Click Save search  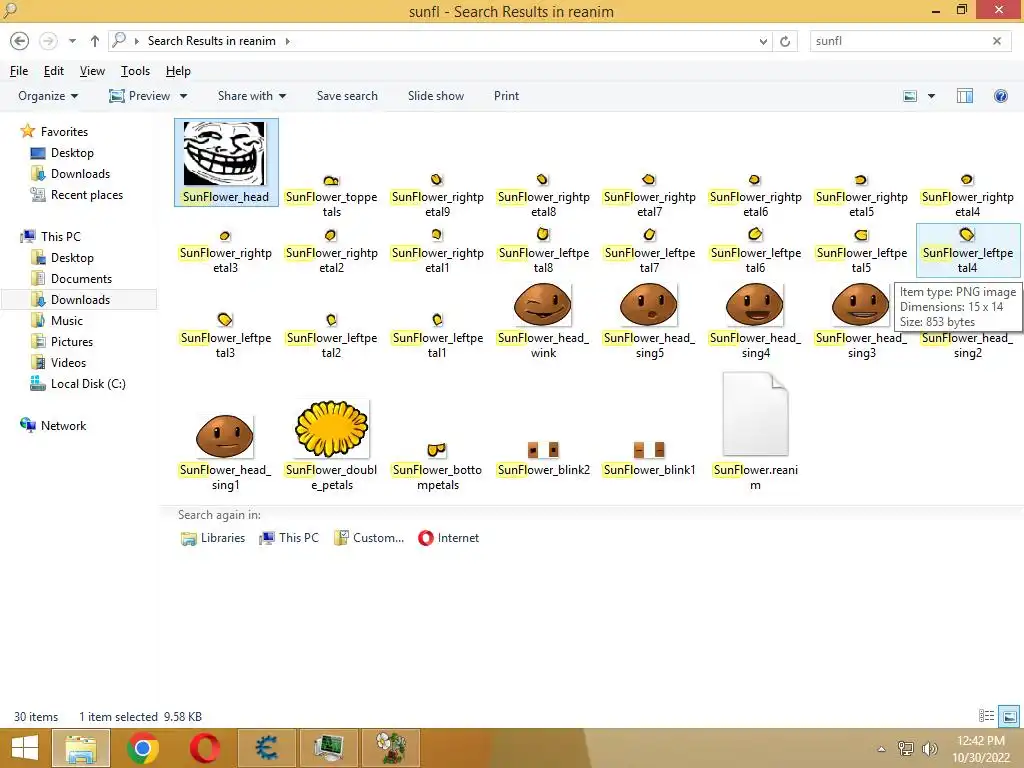tap(347, 96)
